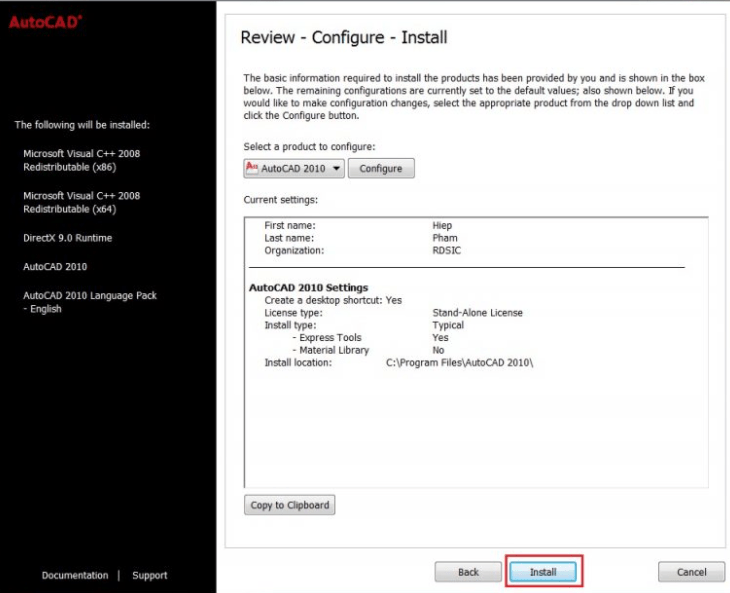Click the Organization value 'RDSIC'
Screen dimensions: 730x593
point(446,250)
